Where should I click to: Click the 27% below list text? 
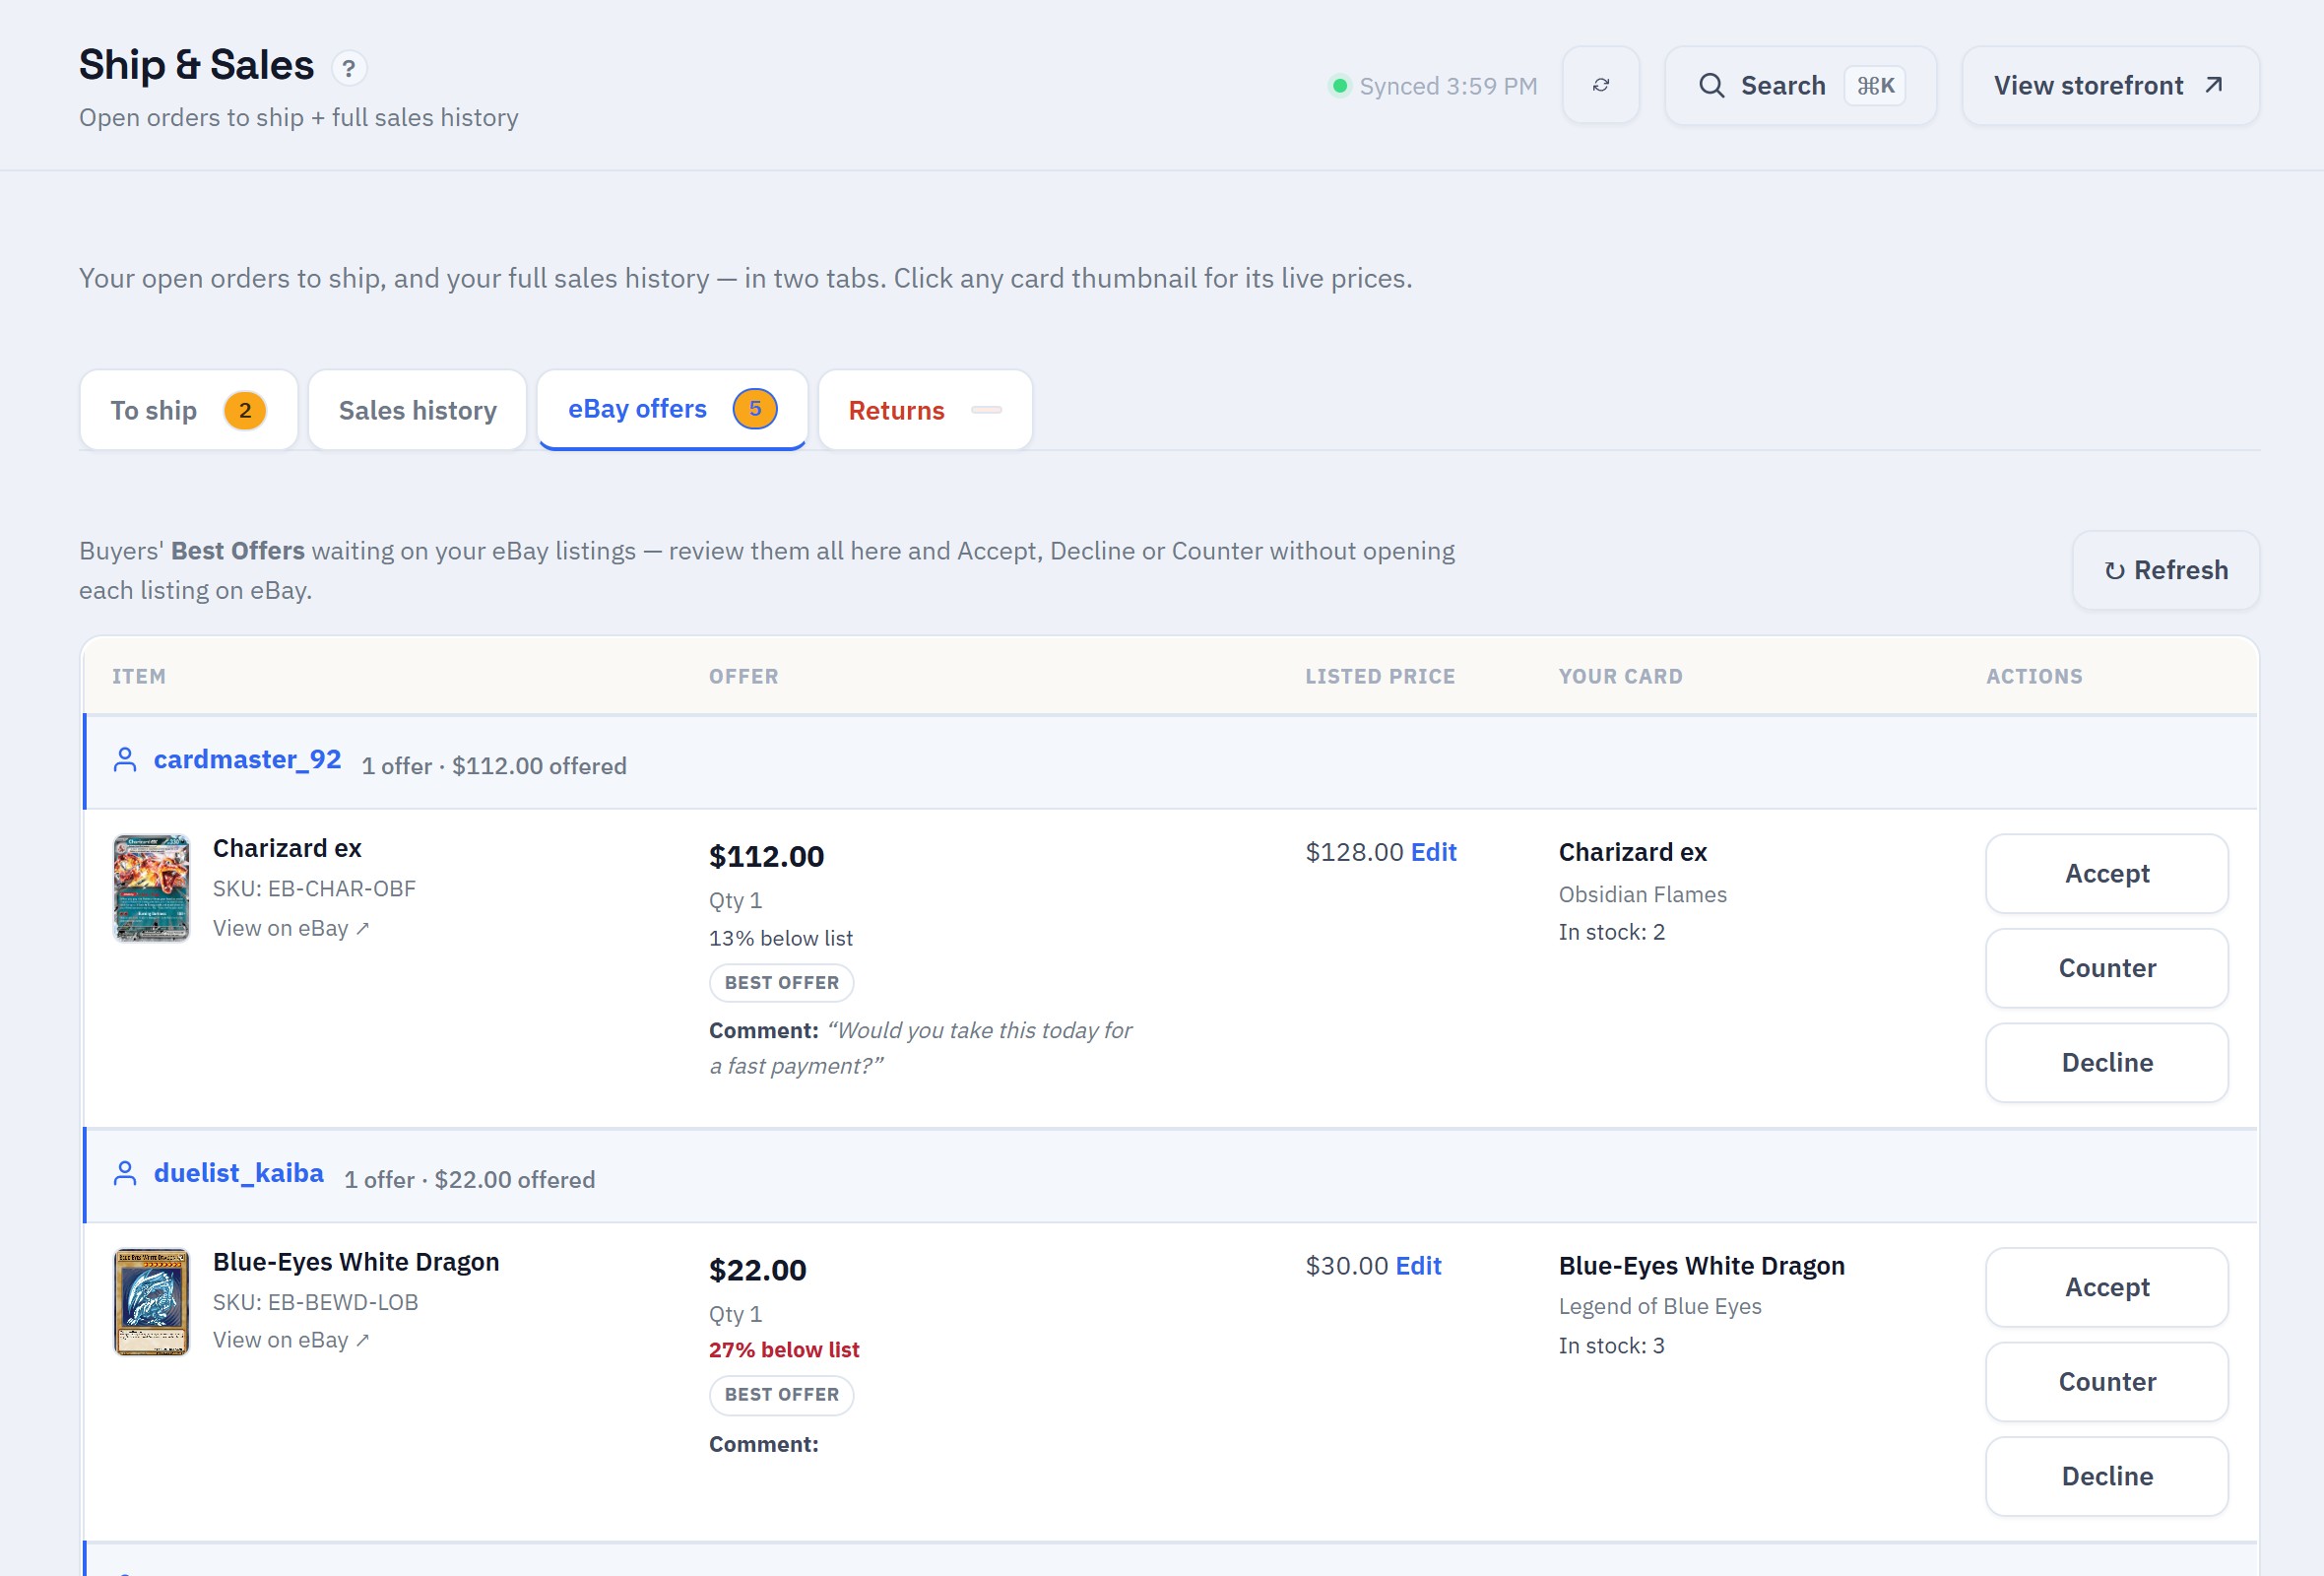[x=784, y=1350]
